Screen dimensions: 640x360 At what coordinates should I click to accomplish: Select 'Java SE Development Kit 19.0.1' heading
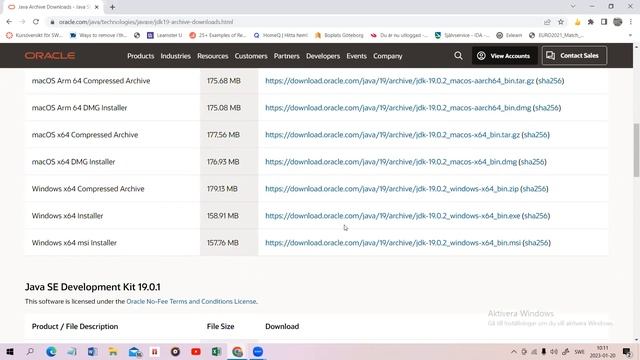click(93, 287)
